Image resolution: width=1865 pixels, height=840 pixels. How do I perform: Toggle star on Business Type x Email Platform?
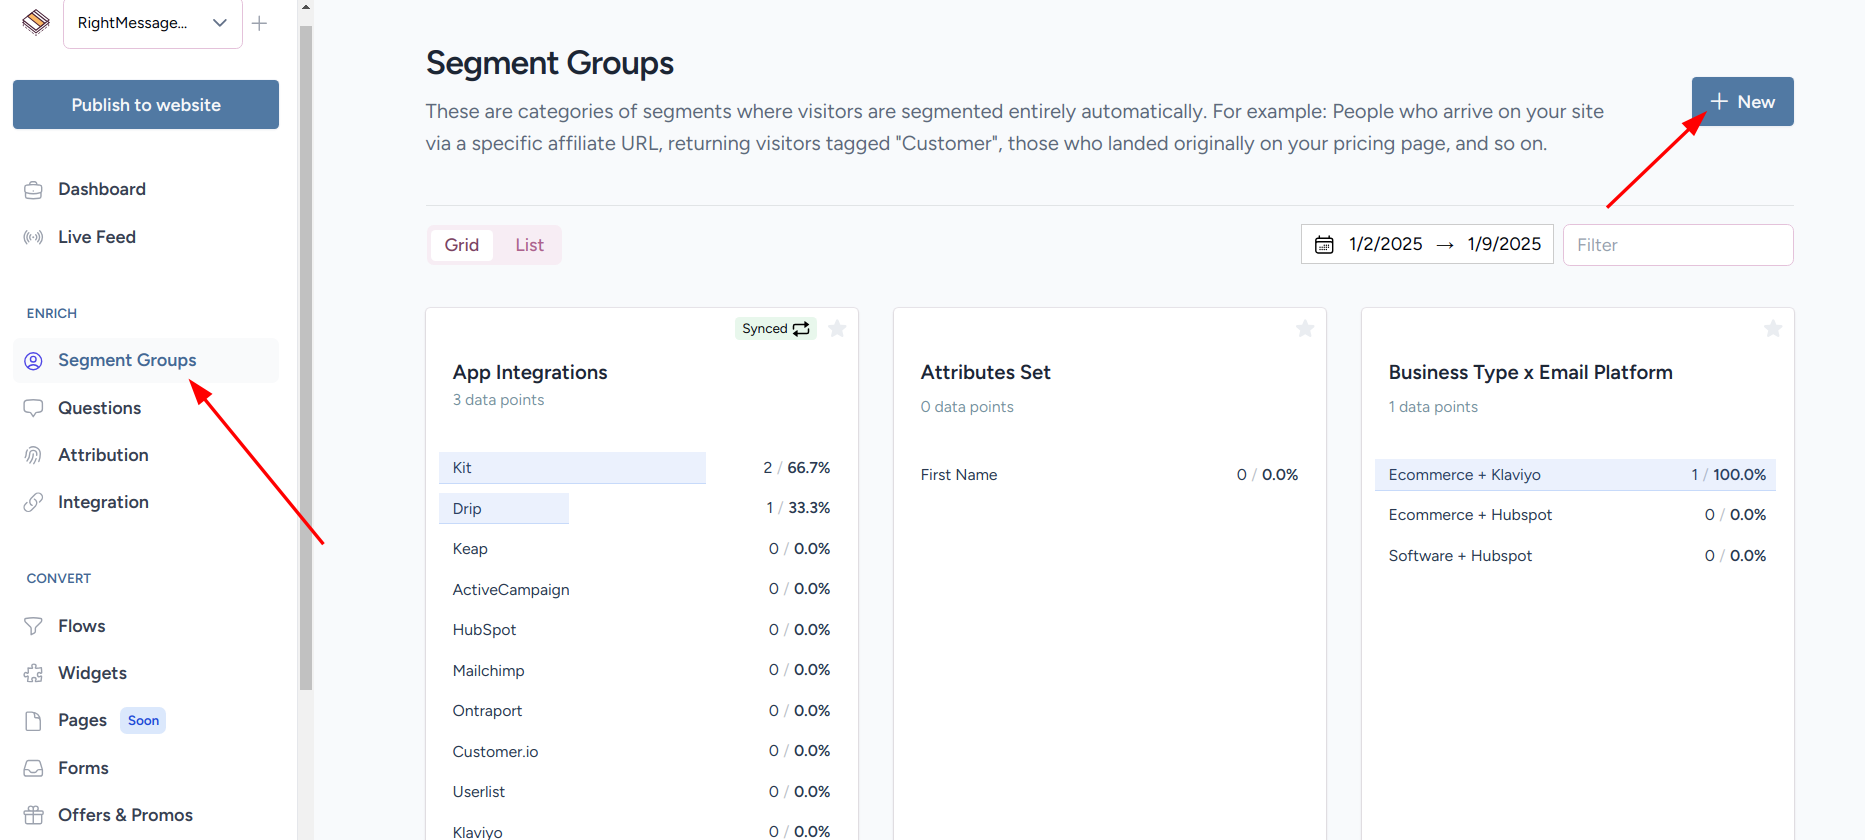point(1773,329)
